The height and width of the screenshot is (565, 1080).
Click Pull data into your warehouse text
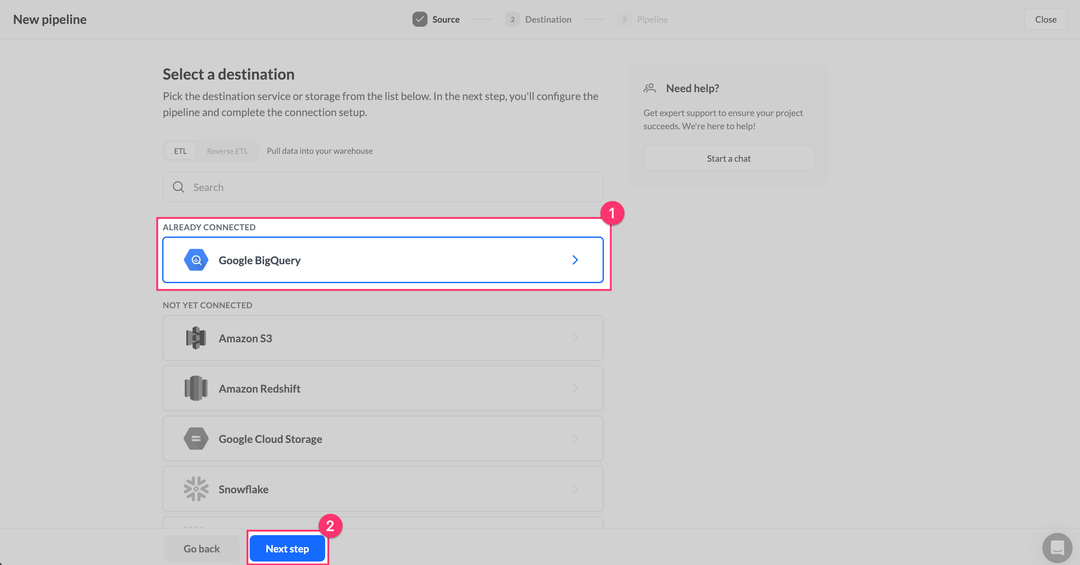(x=320, y=151)
